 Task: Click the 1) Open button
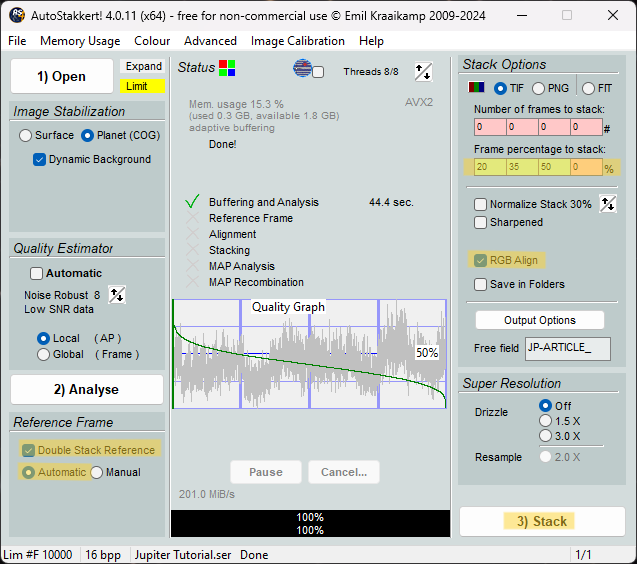[62, 76]
